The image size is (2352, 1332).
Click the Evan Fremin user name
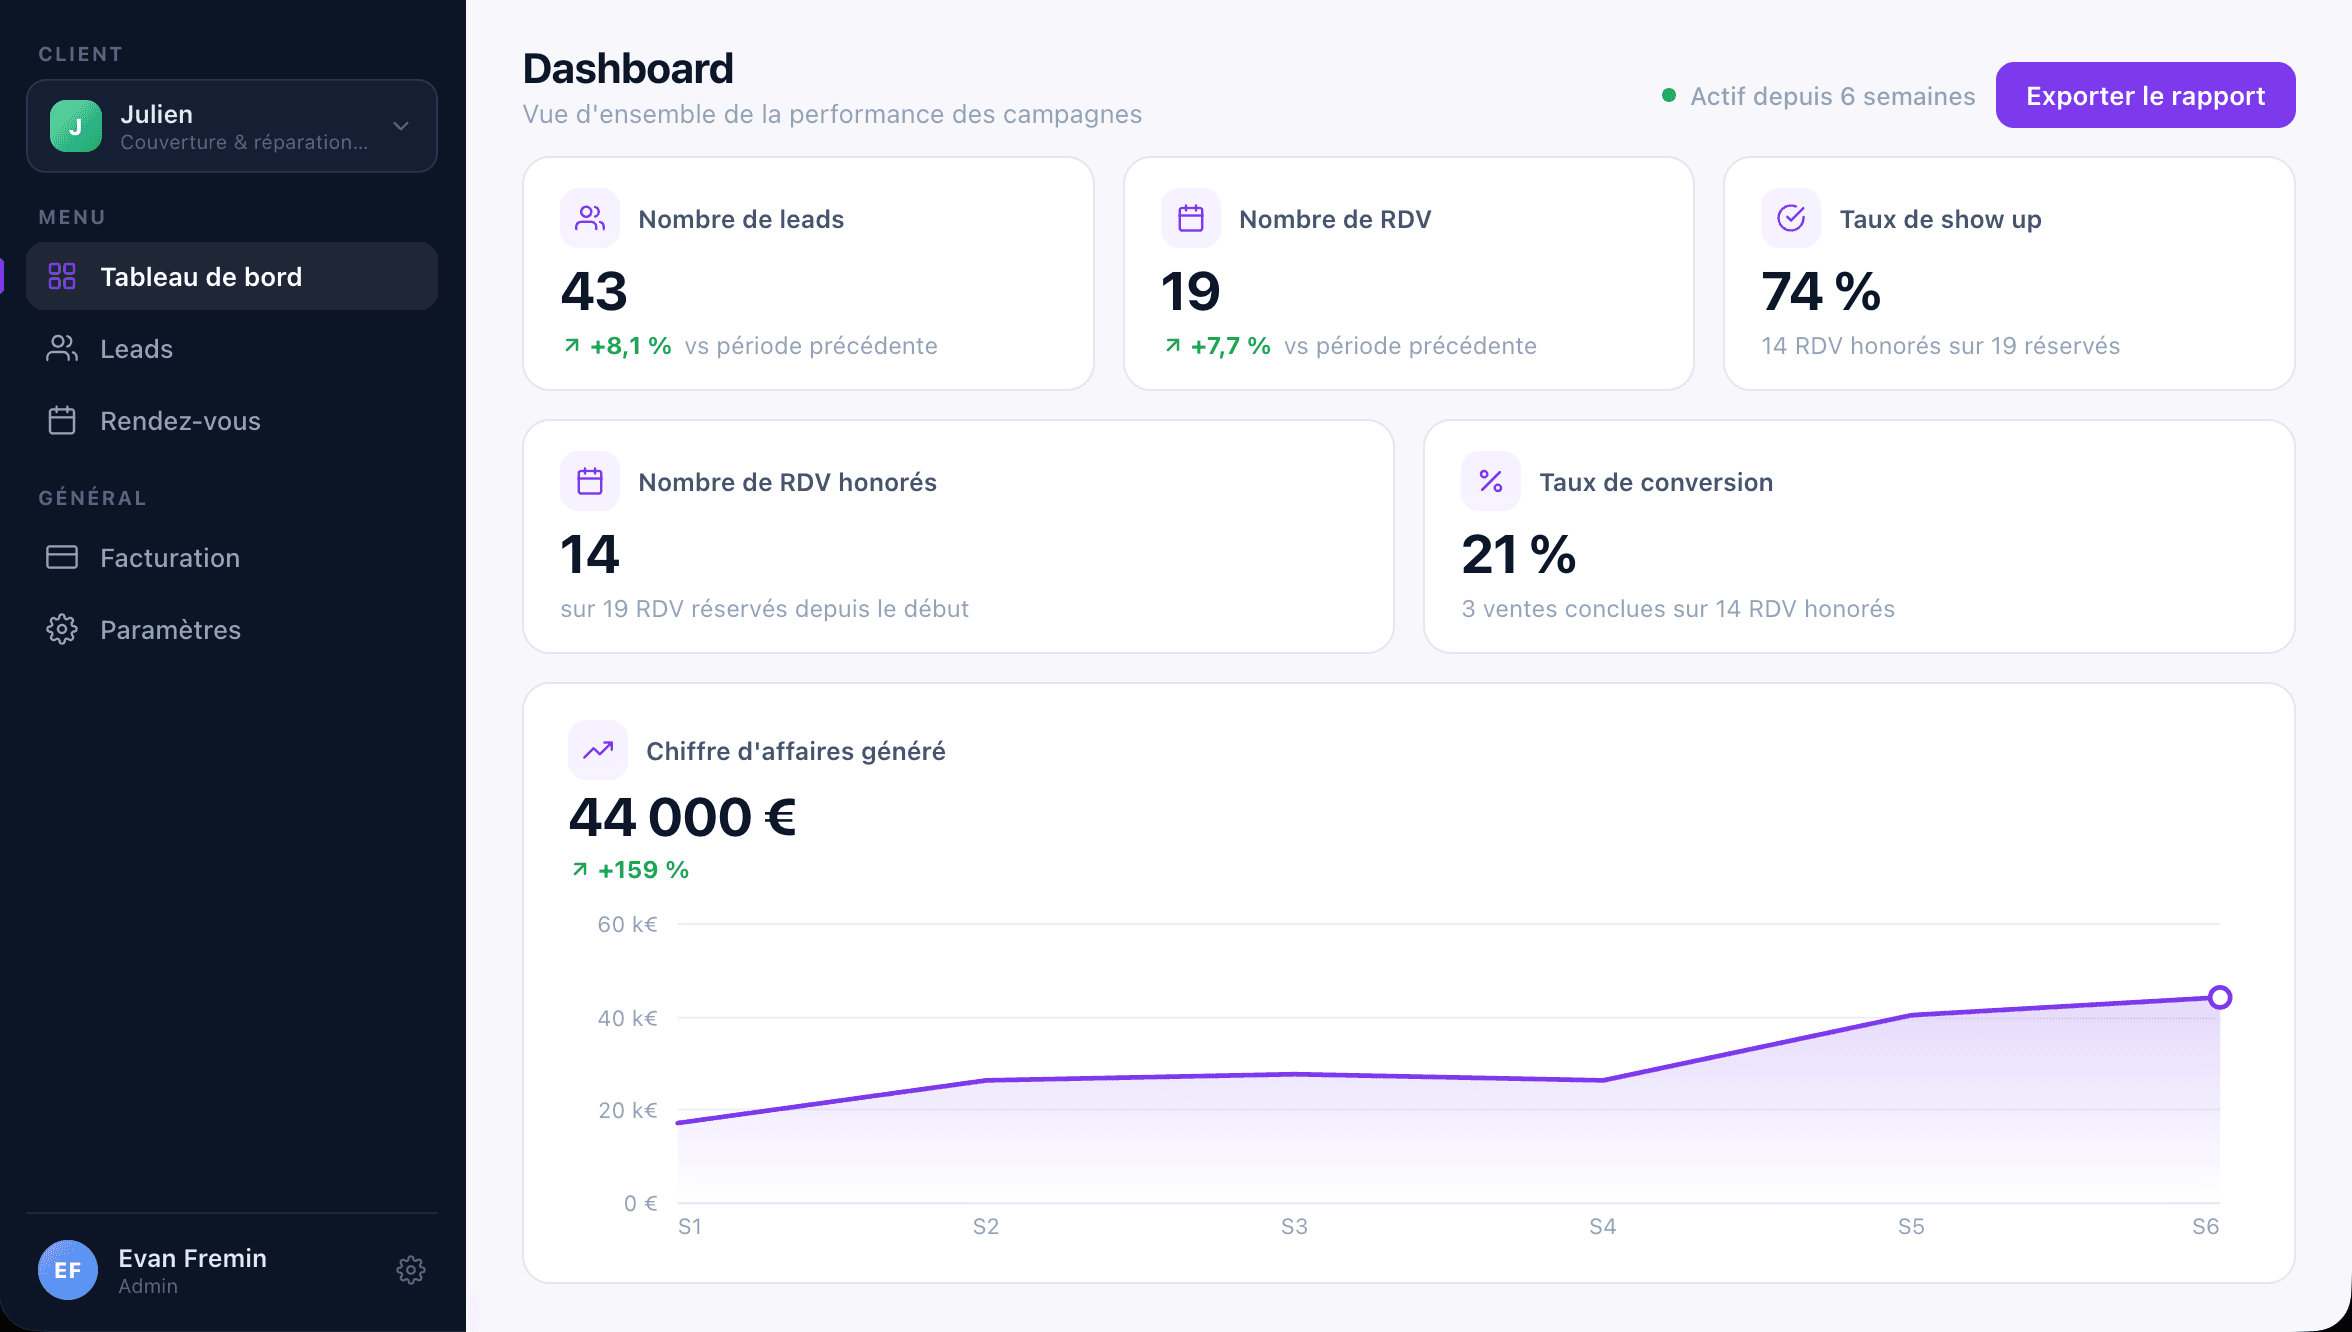click(x=193, y=1258)
